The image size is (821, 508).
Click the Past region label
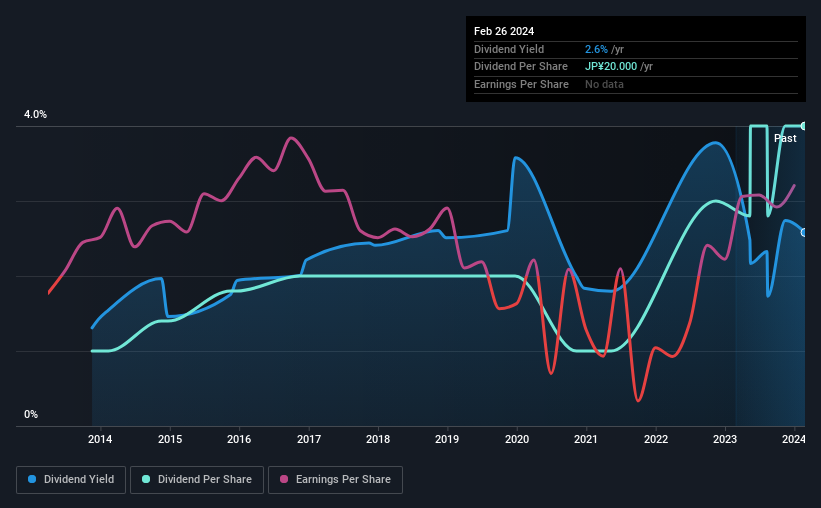tap(785, 138)
